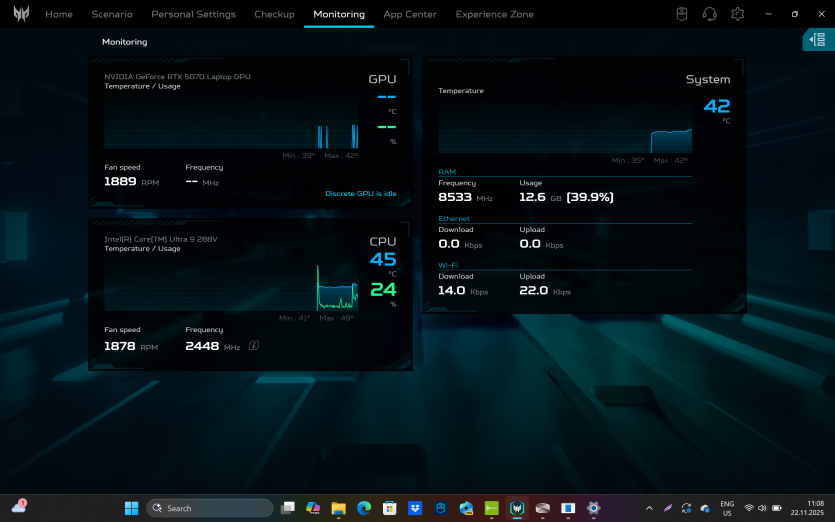Launch Microsoft Edge from the taskbar

[x=364, y=508]
